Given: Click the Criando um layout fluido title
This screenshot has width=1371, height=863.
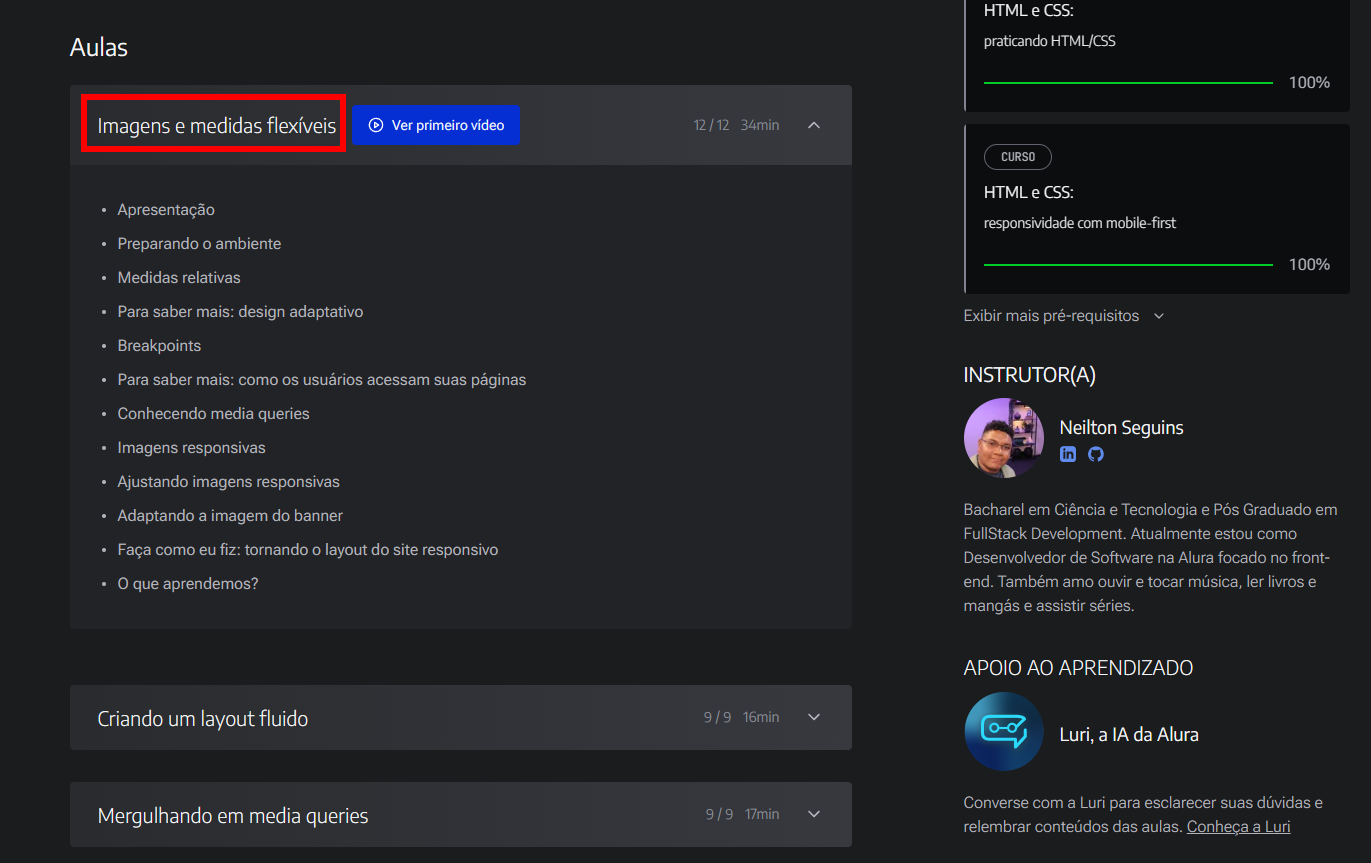Looking at the screenshot, I should coord(203,719).
